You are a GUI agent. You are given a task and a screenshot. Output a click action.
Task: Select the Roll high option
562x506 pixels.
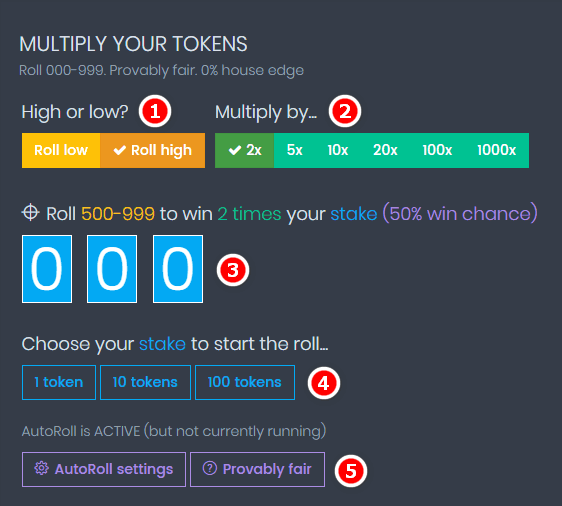click(x=153, y=151)
